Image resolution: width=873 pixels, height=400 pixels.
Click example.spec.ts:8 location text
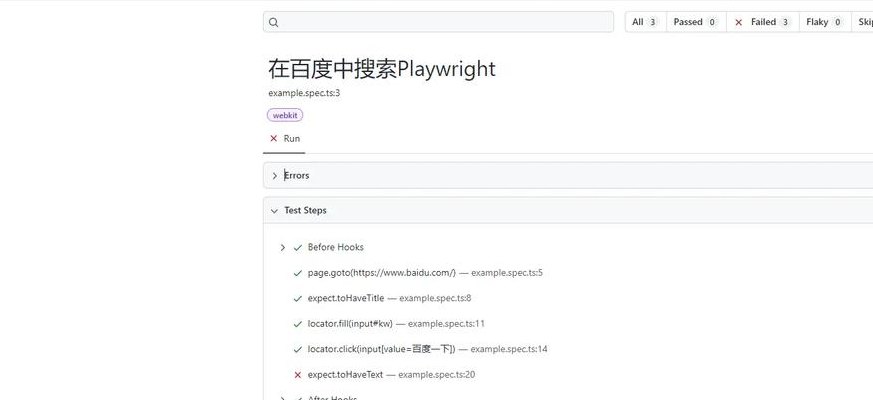coord(435,298)
